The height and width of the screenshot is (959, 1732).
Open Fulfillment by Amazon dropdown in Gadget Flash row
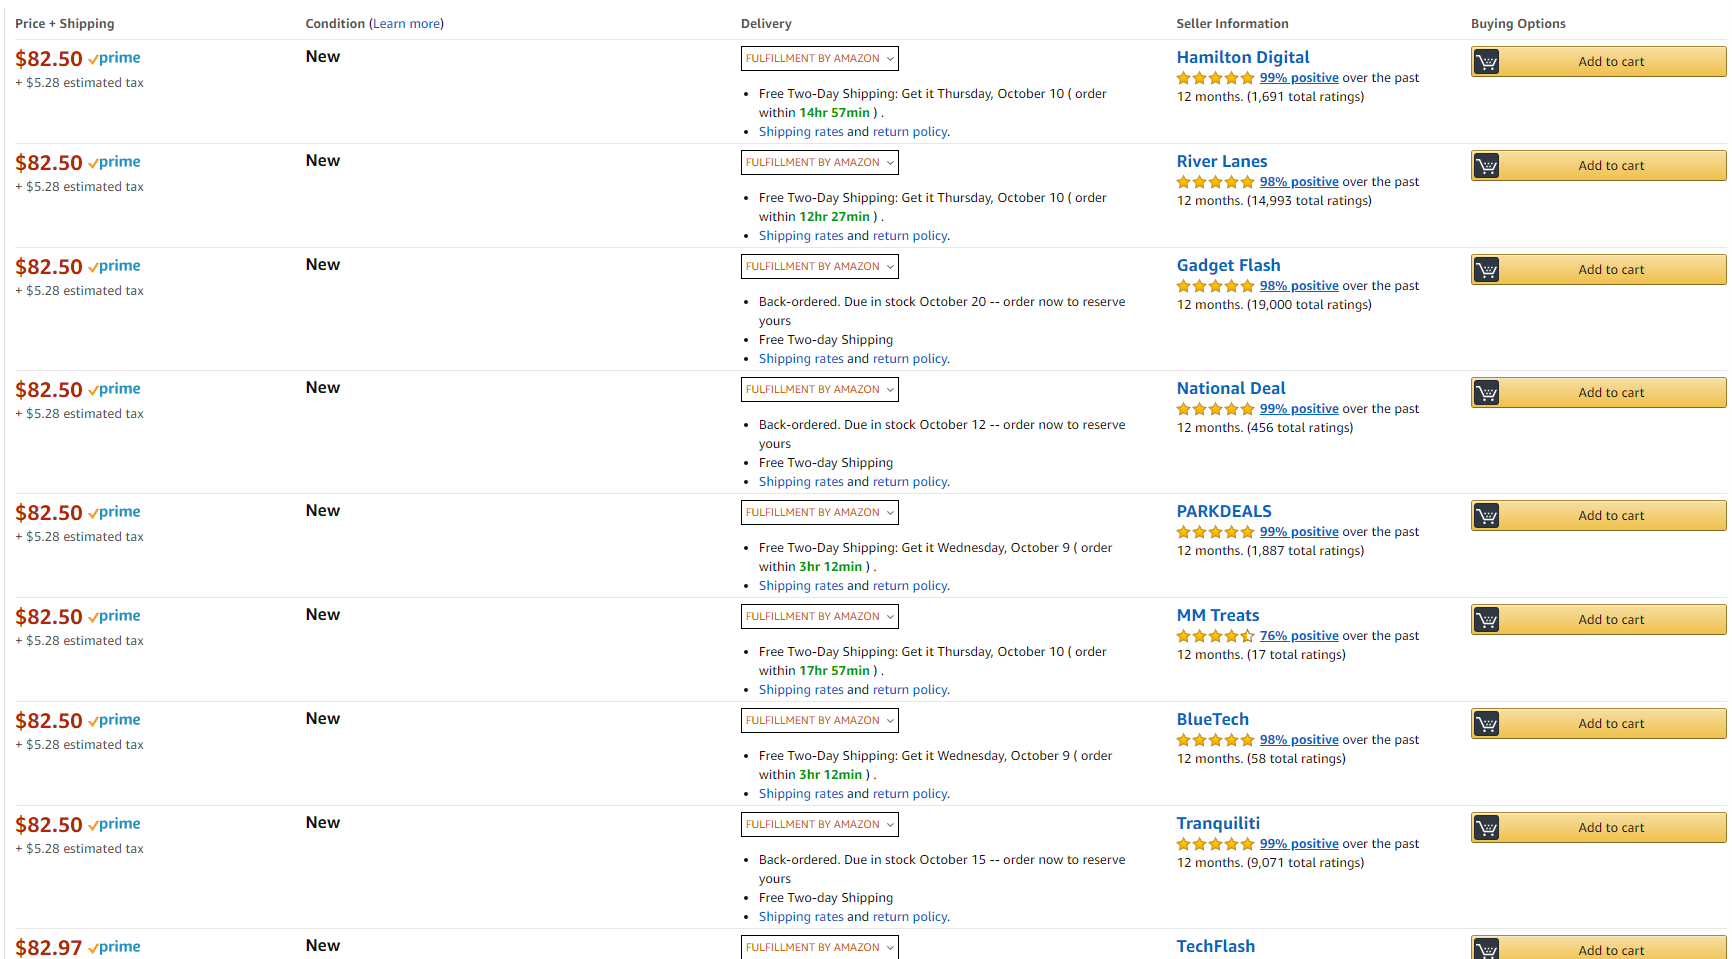(x=819, y=267)
